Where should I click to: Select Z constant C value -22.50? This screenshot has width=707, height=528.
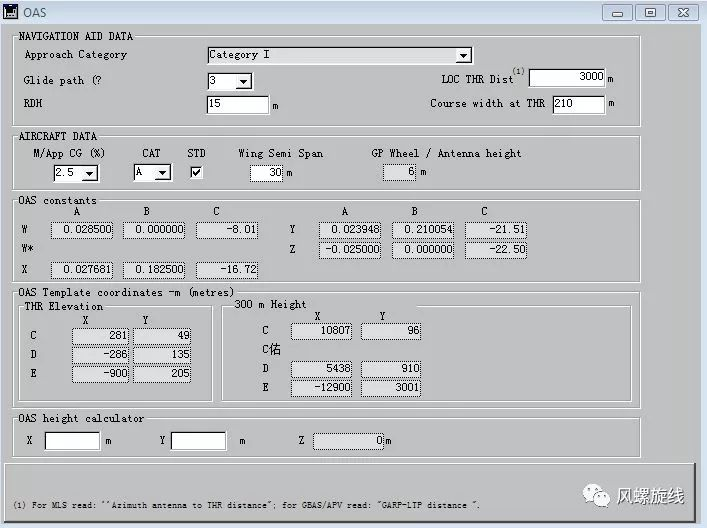pyautogui.click(x=496, y=250)
